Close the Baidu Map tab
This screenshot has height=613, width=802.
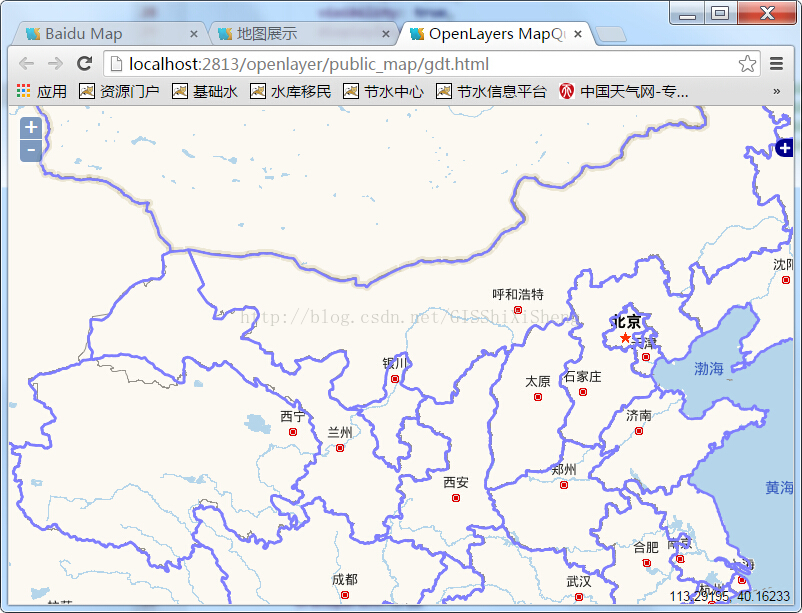[194, 34]
